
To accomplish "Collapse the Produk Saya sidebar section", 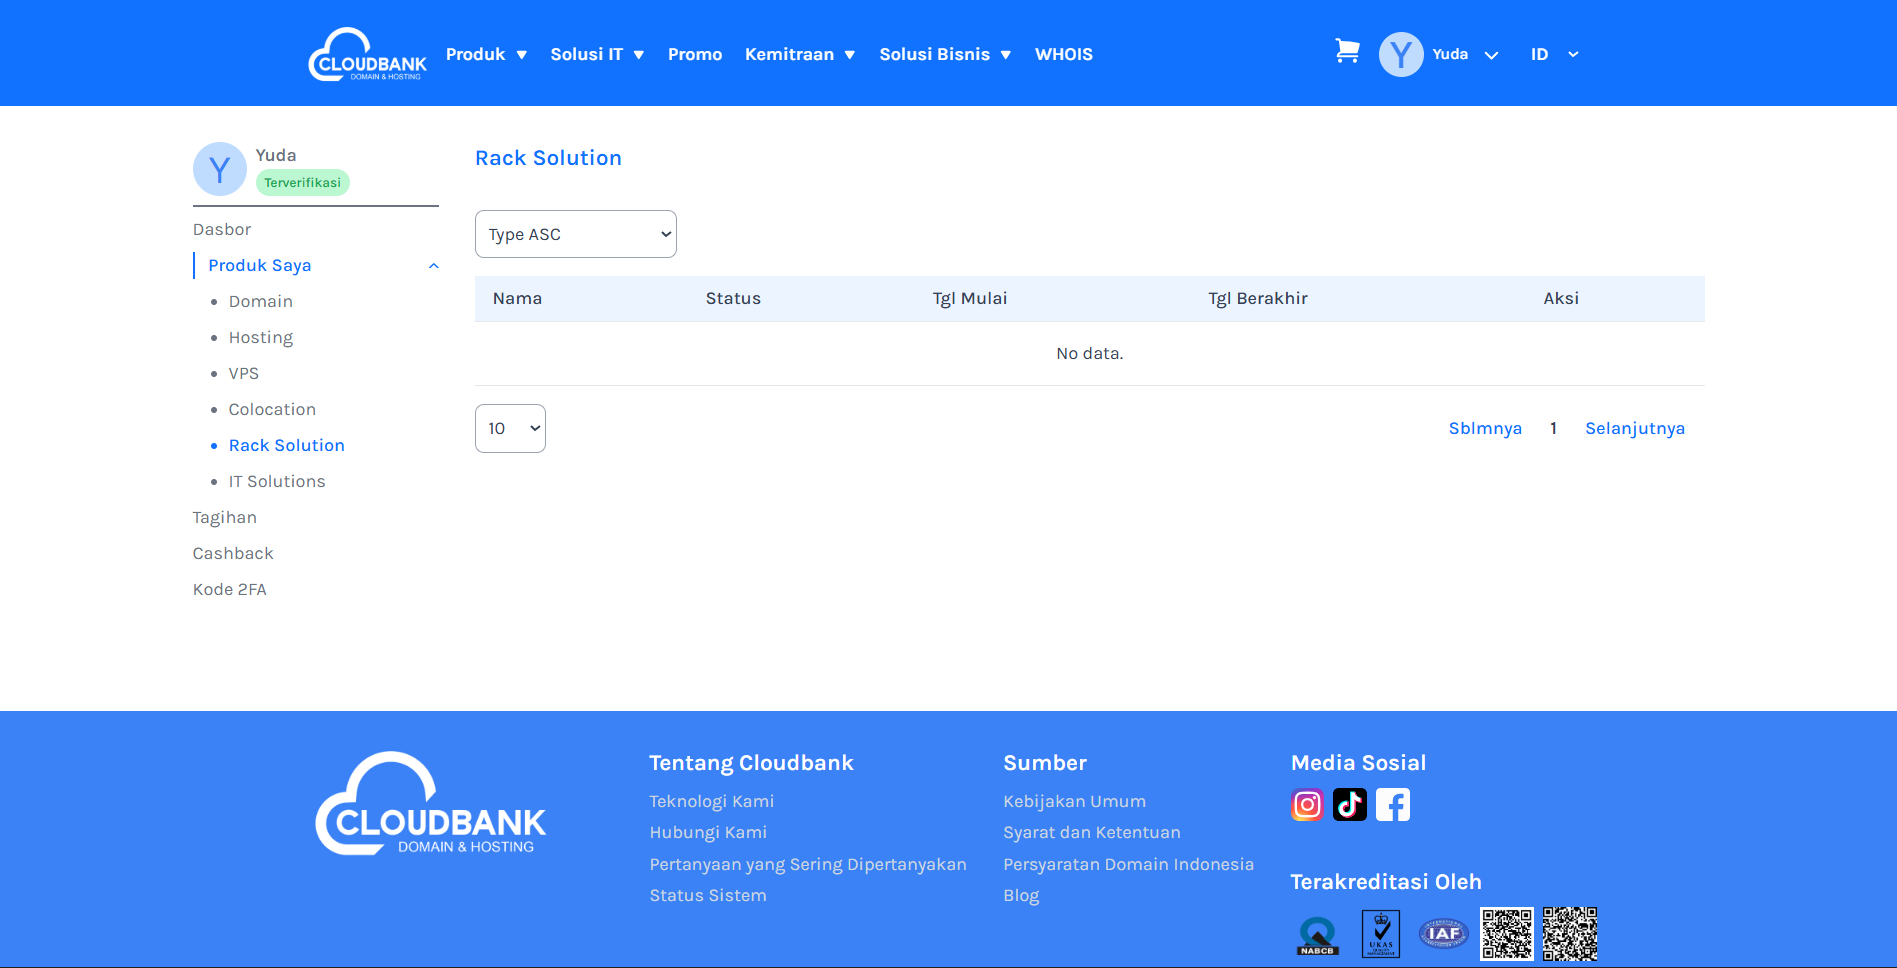I will click(x=433, y=266).
